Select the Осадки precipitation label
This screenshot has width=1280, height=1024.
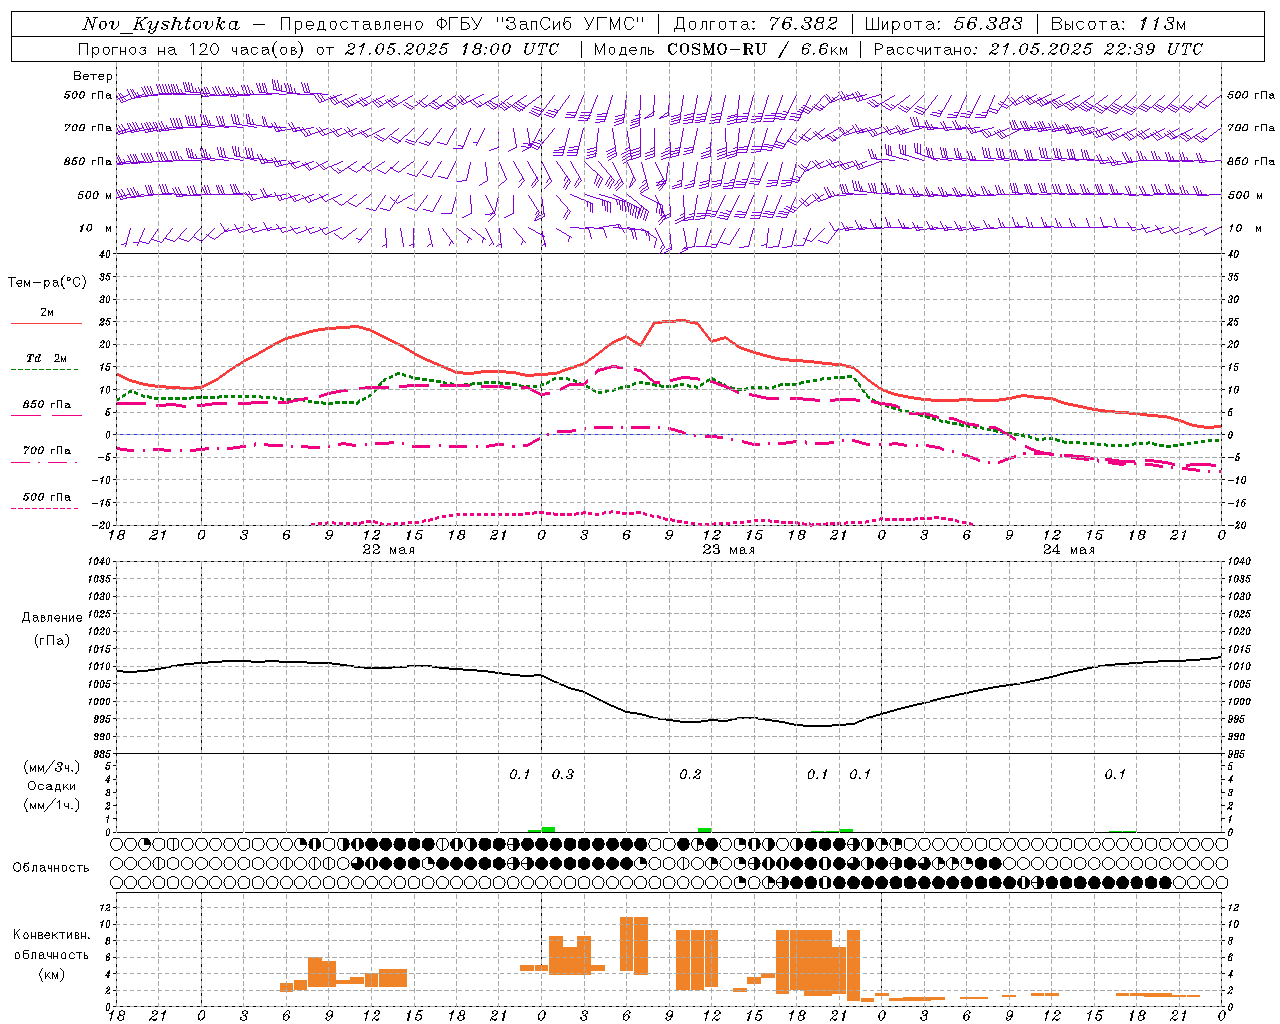click(52, 786)
